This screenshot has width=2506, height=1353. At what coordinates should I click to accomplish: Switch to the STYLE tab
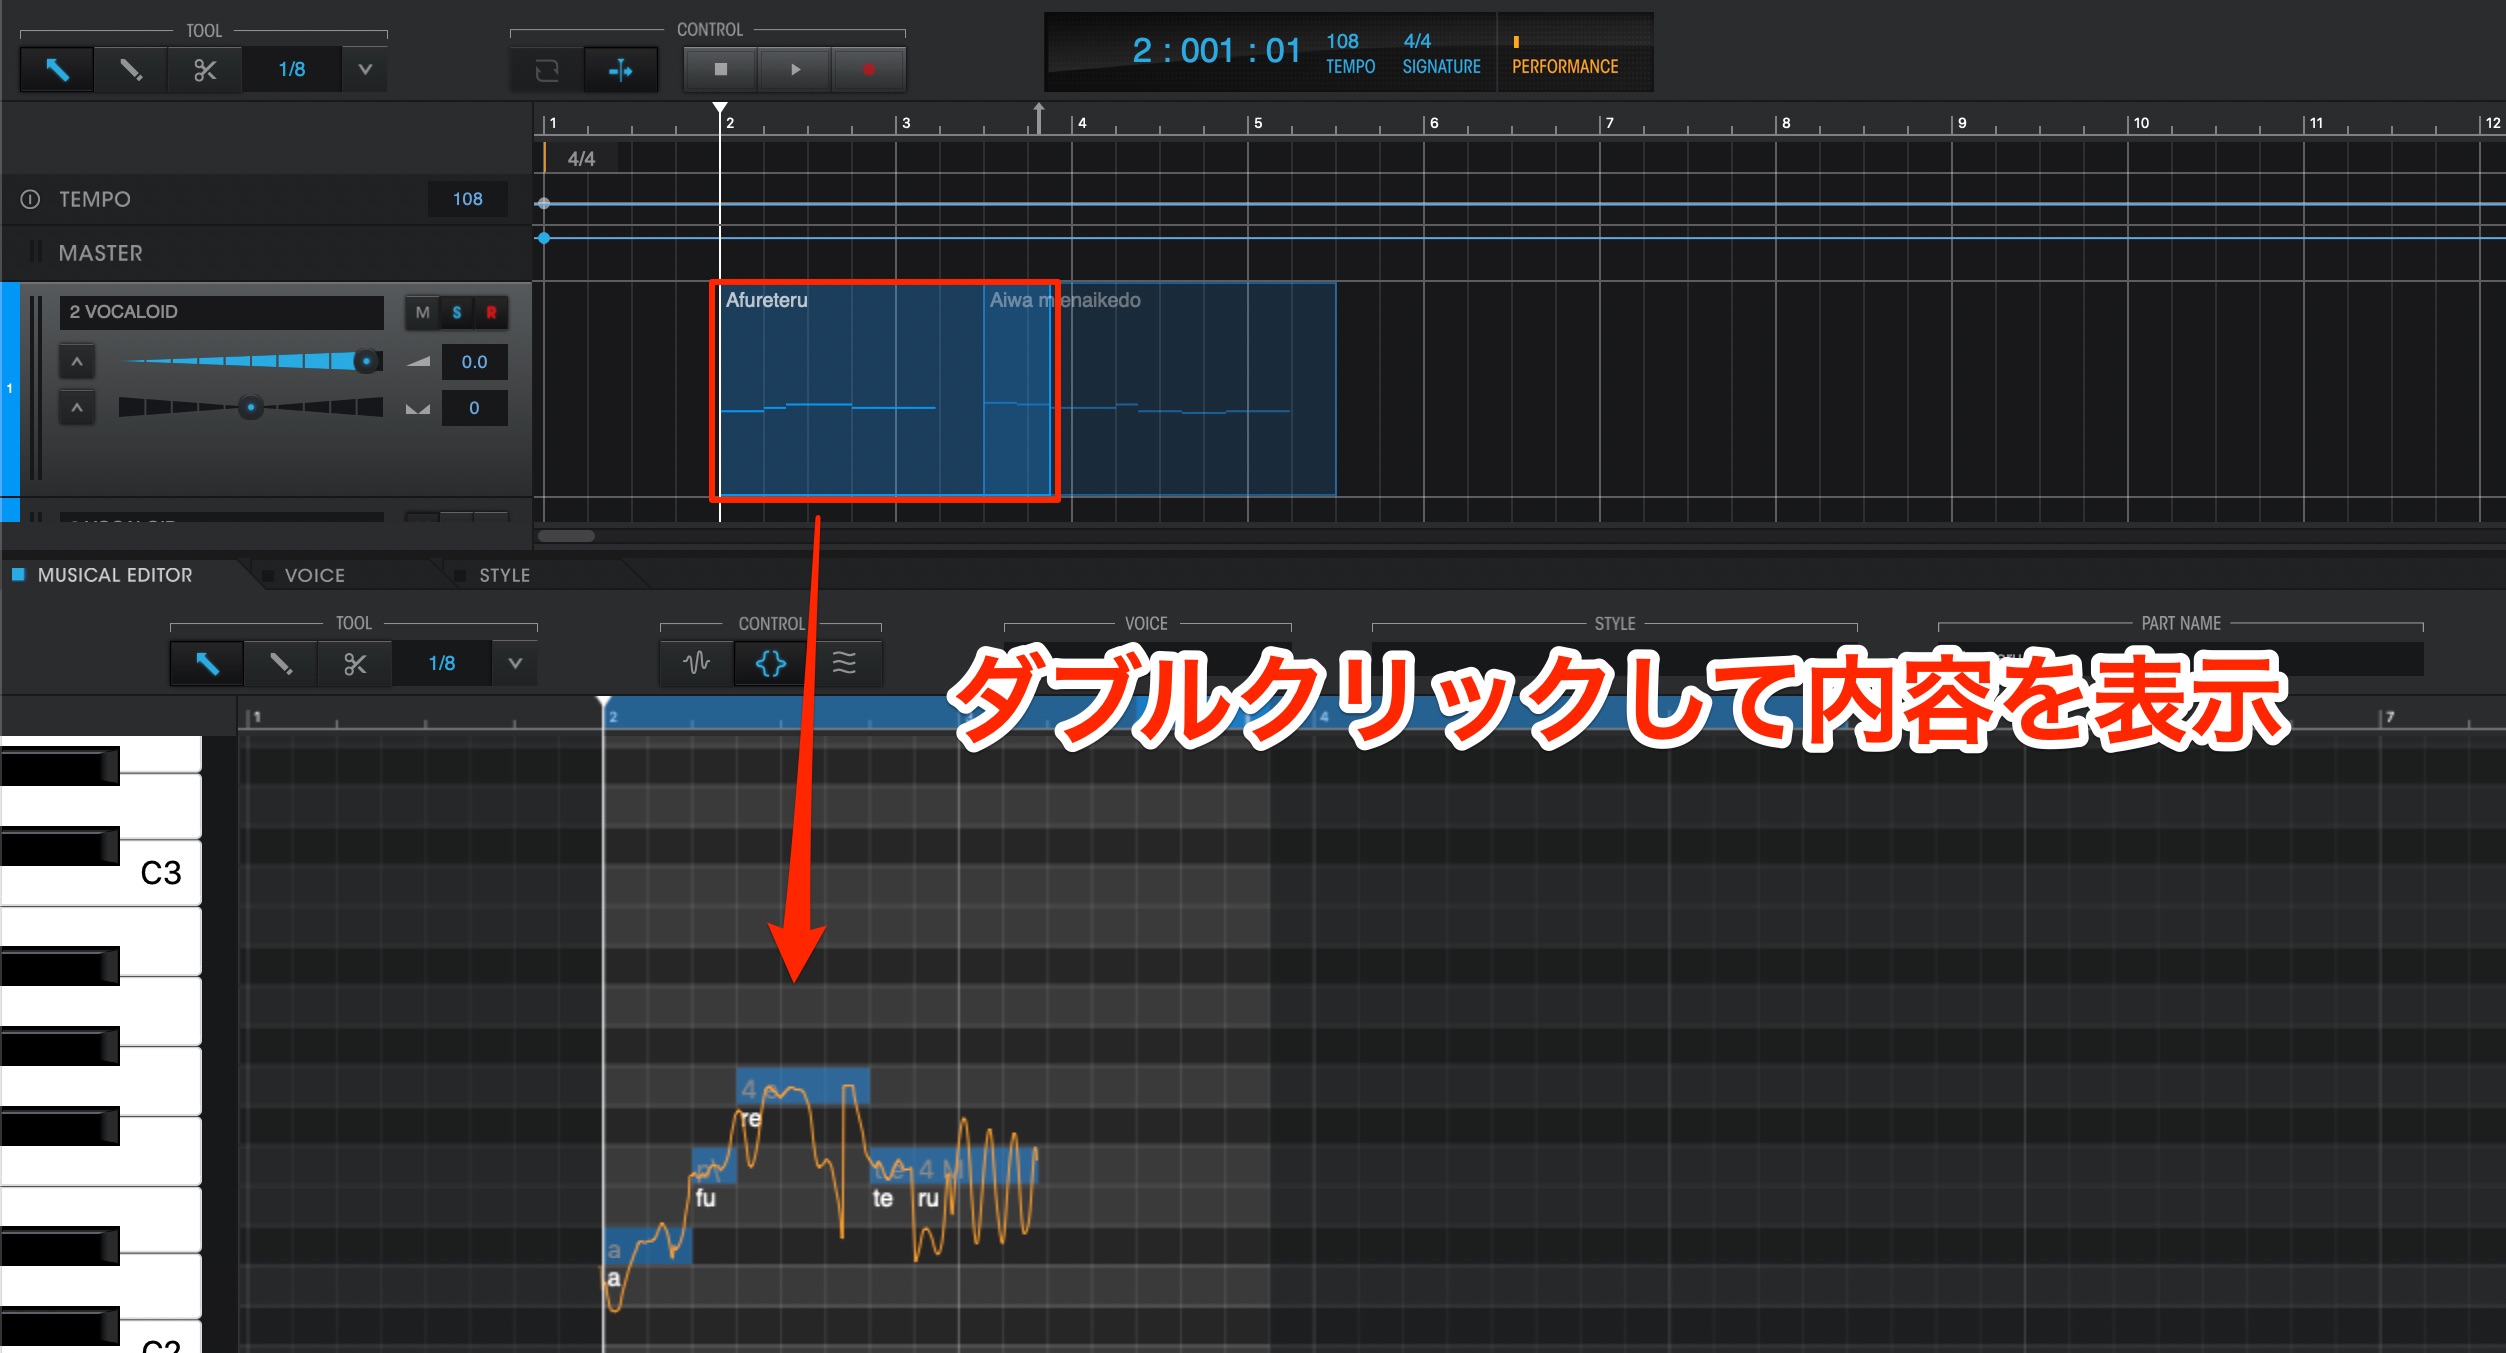pos(504,575)
